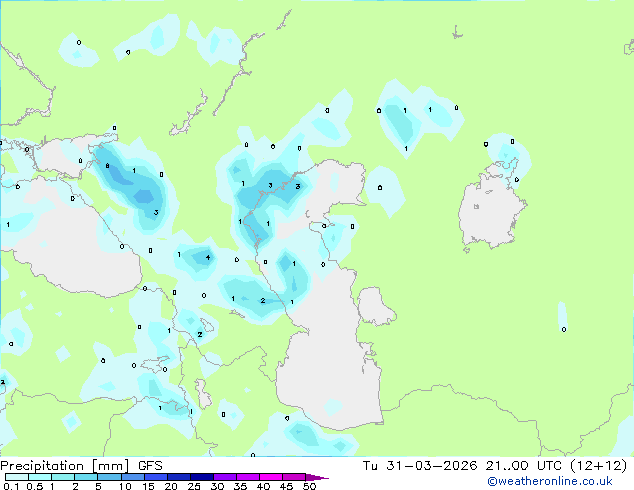The image size is (634, 490).
Task: Click the '40' legend label
Action: (x=263, y=486)
